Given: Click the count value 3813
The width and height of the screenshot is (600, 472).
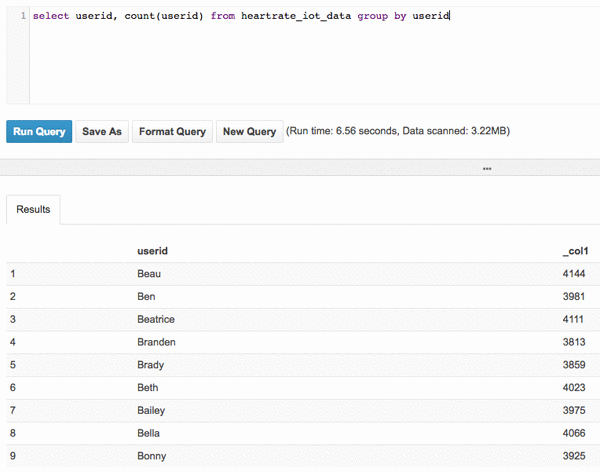Looking at the screenshot, I should tap(574, 342).
